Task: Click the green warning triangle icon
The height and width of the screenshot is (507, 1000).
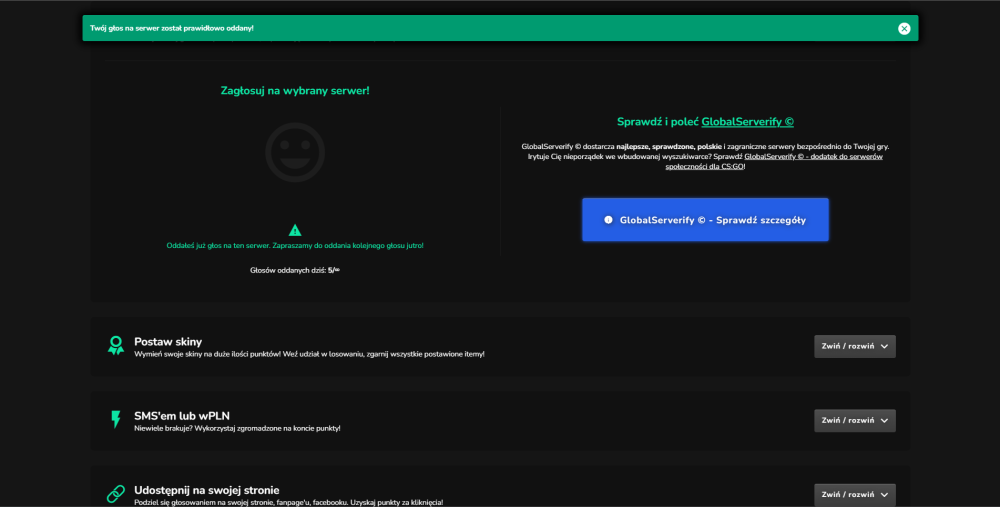Action: pyautogui.click(x=295, y=230)
